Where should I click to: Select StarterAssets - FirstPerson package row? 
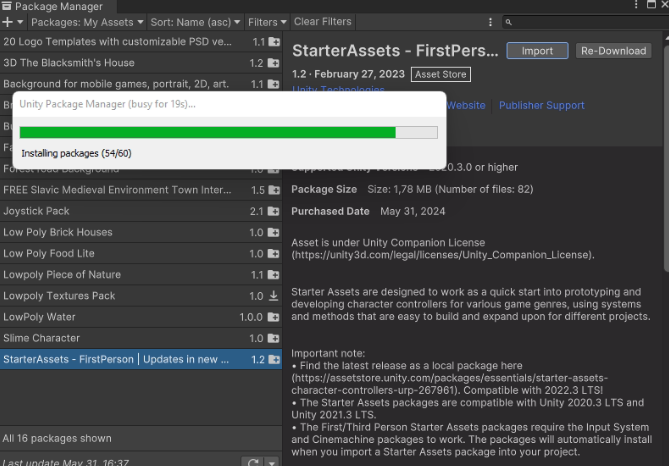[x=141, y=359]
